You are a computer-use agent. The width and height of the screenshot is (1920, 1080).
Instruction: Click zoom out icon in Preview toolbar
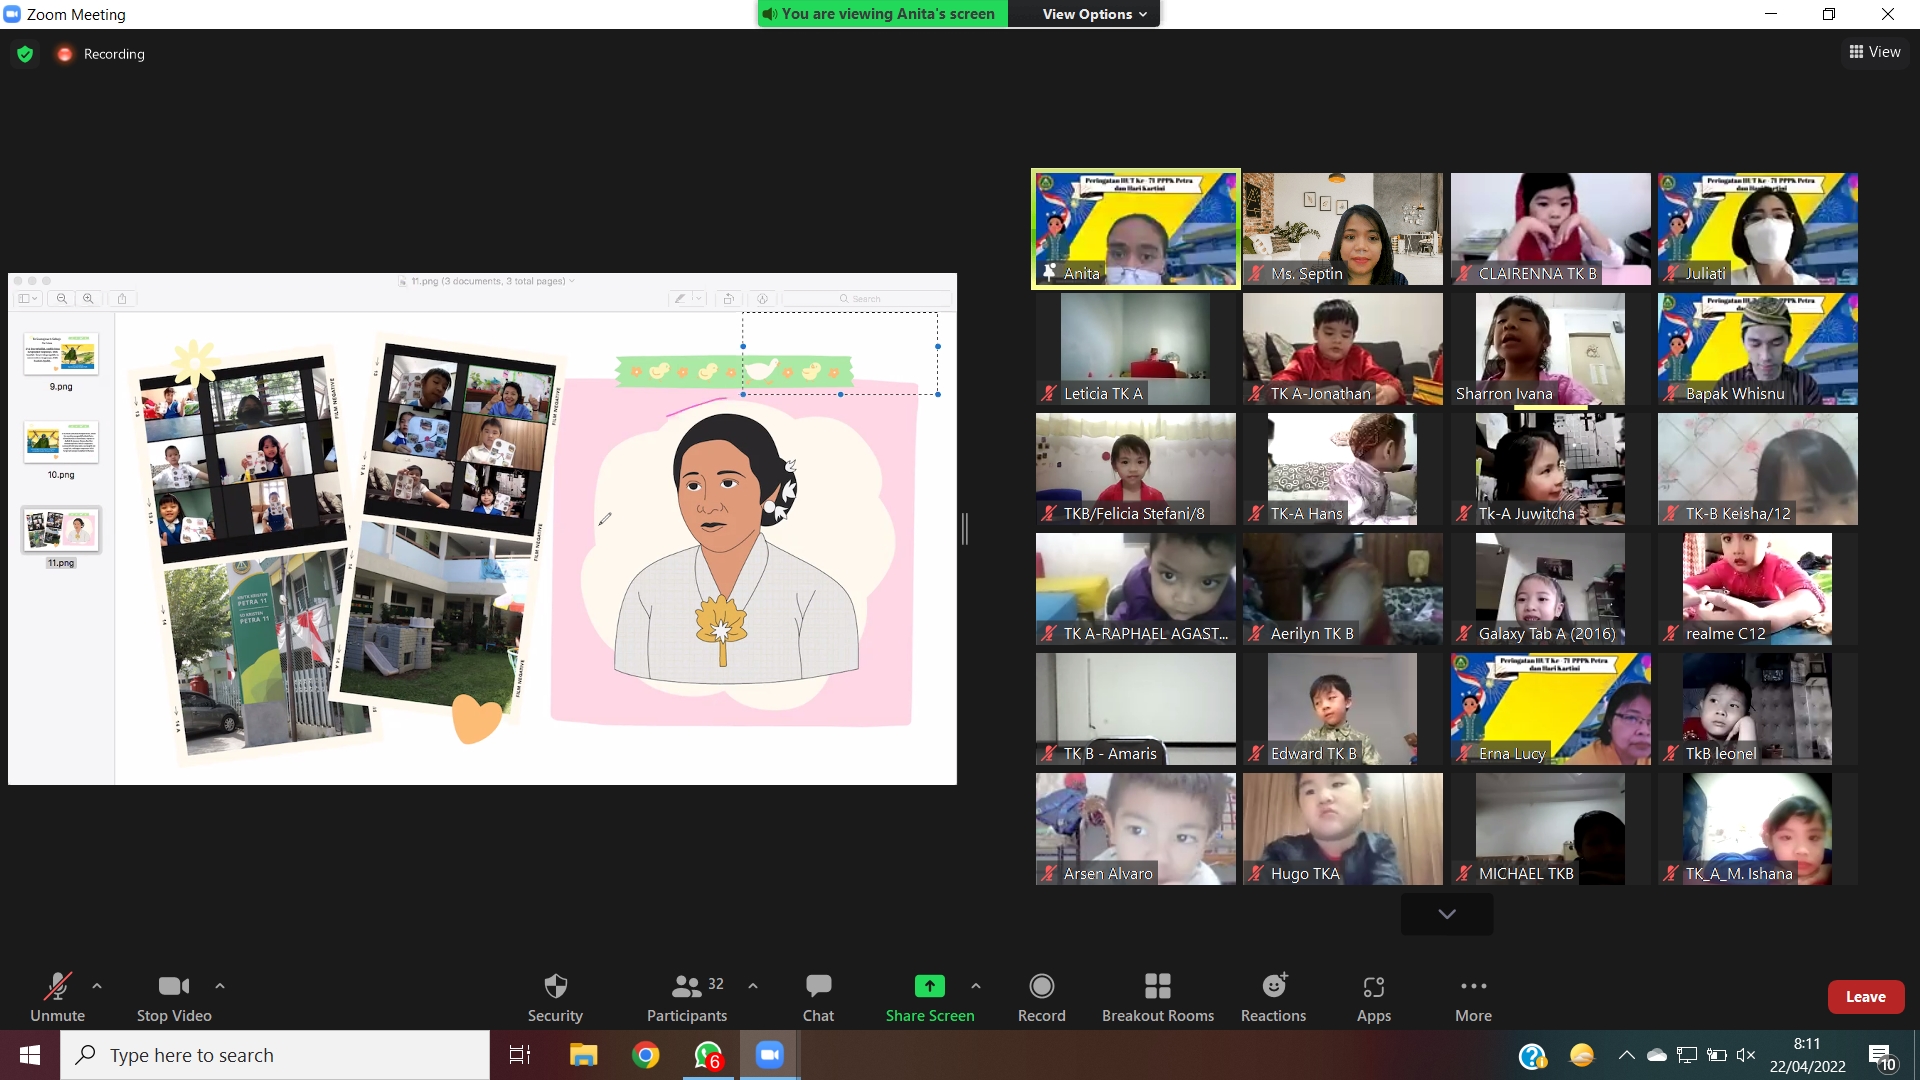point(62,298)
